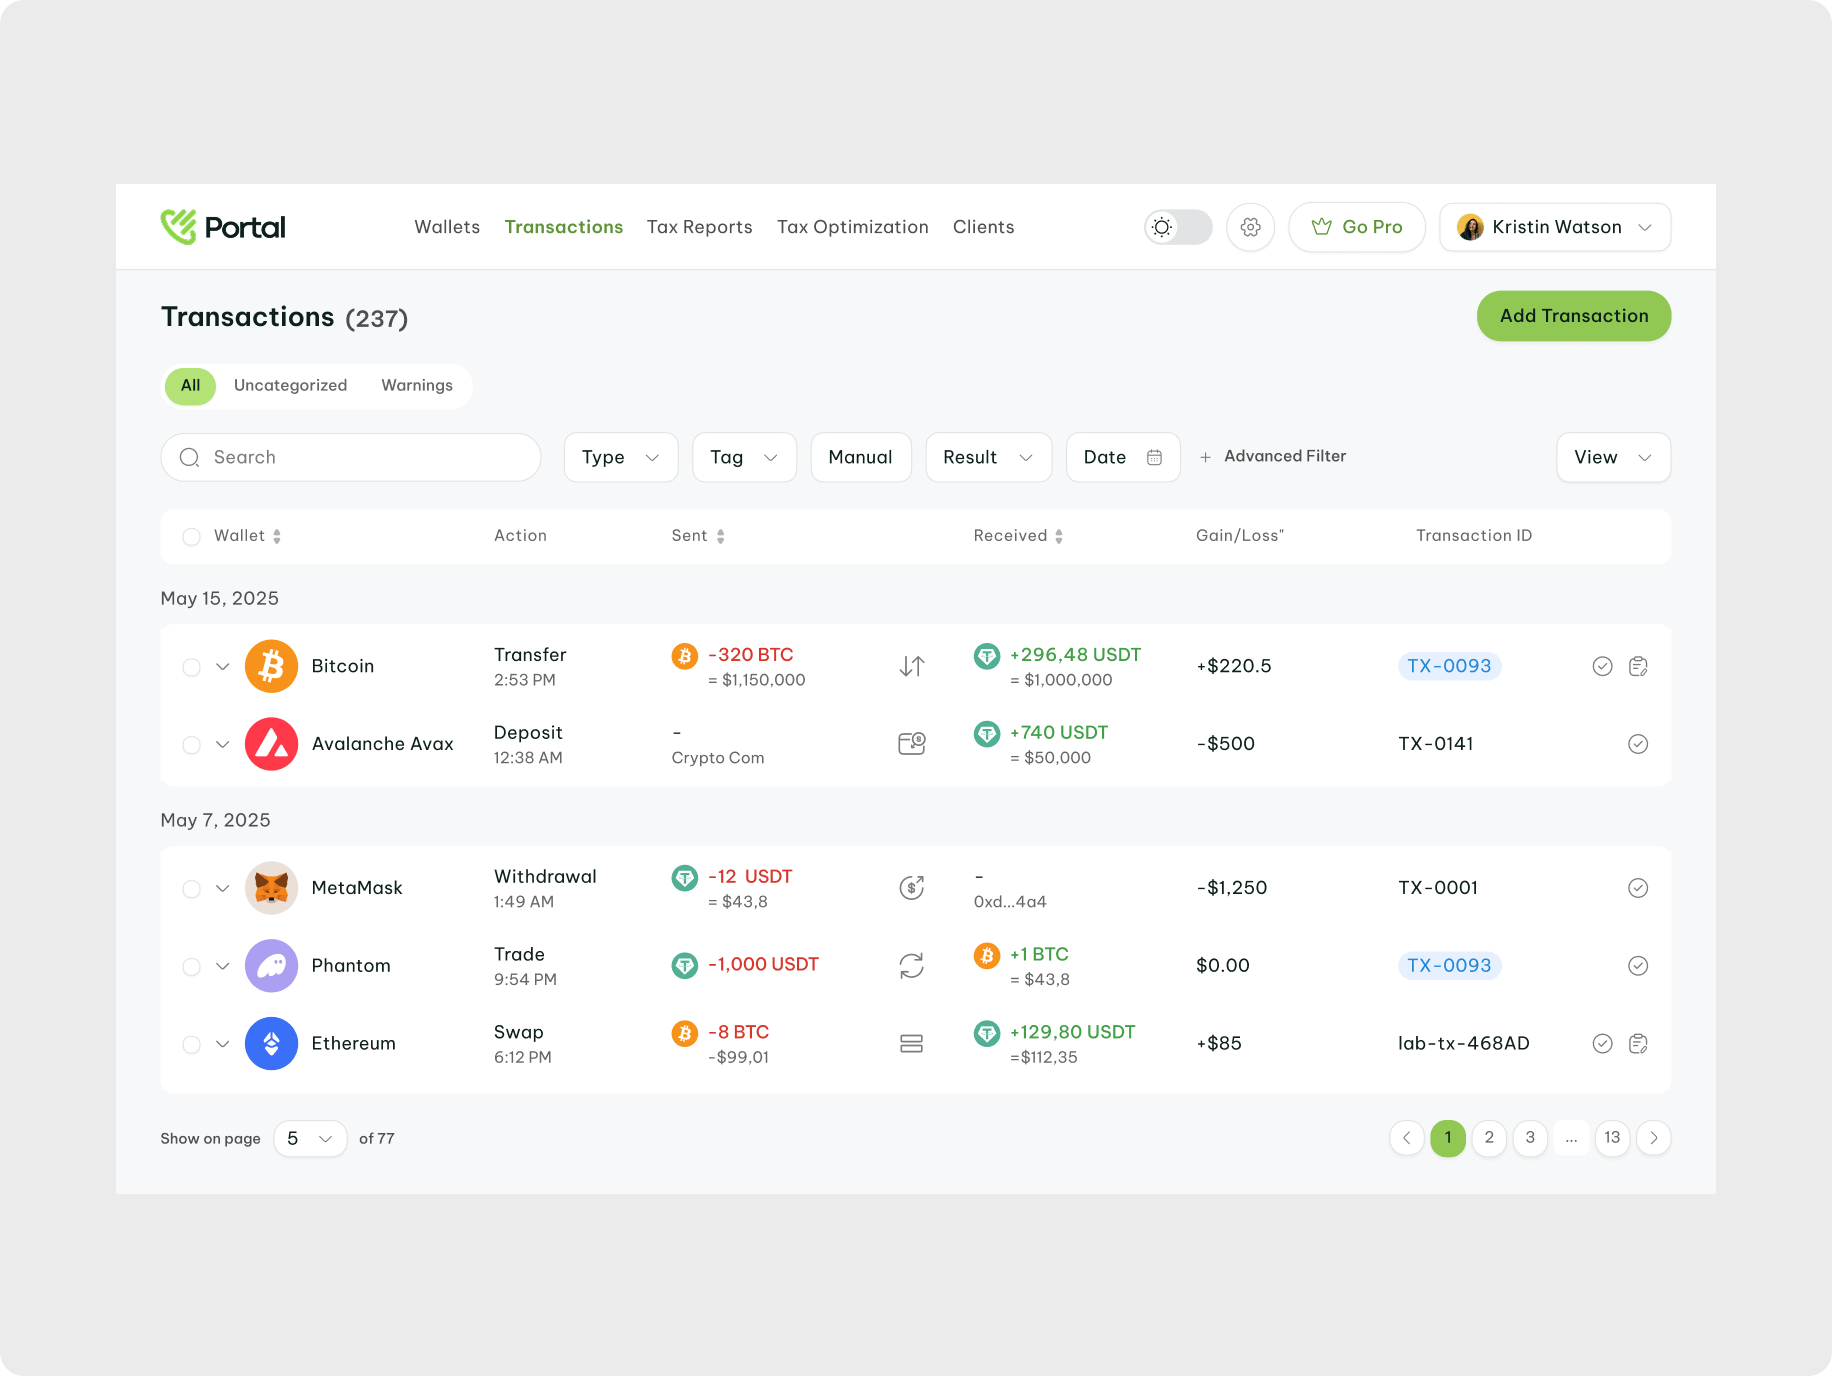Image resolution: width=1832 pixels, height=1376 pixels.
Task: Open the Type filter dropdown
Action: pos(620,457)
